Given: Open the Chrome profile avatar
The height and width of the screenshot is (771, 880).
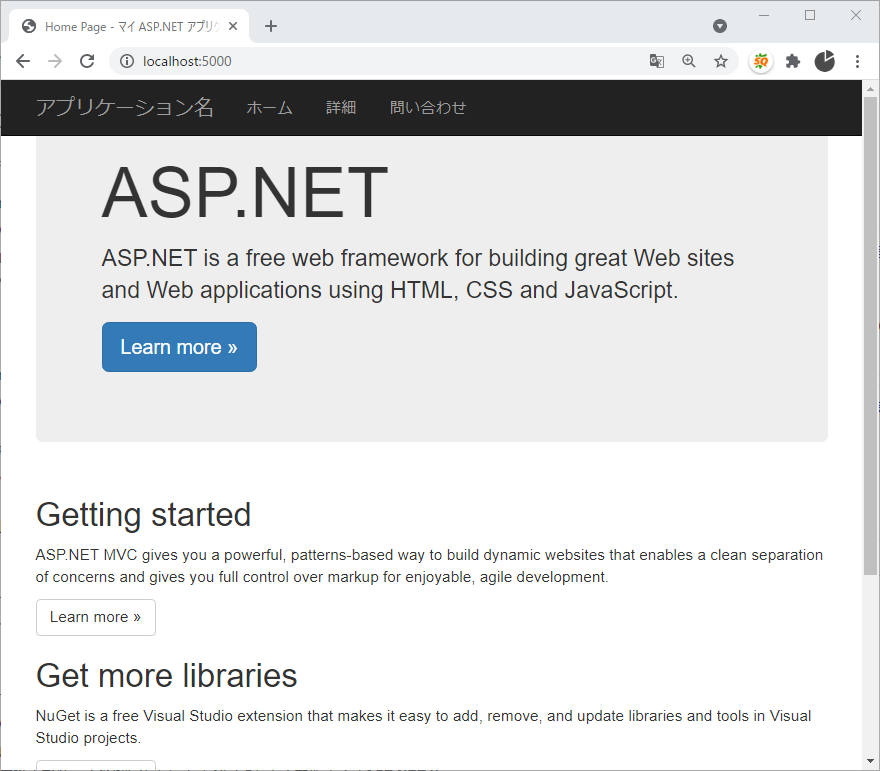Looking at the screenshot, I should pos(824,61).
